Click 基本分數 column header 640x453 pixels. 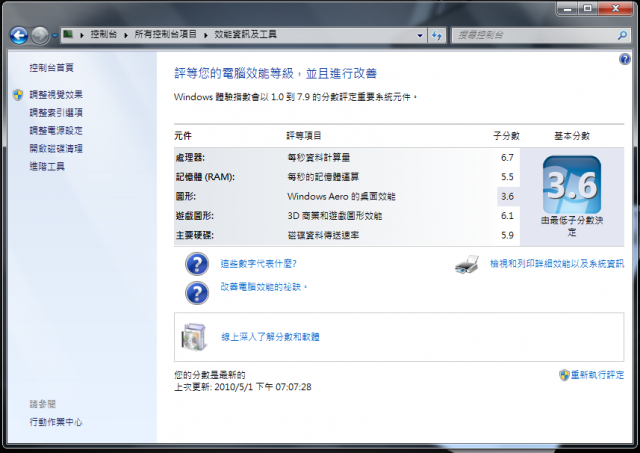pyautogui.click(x=572, y=136)
